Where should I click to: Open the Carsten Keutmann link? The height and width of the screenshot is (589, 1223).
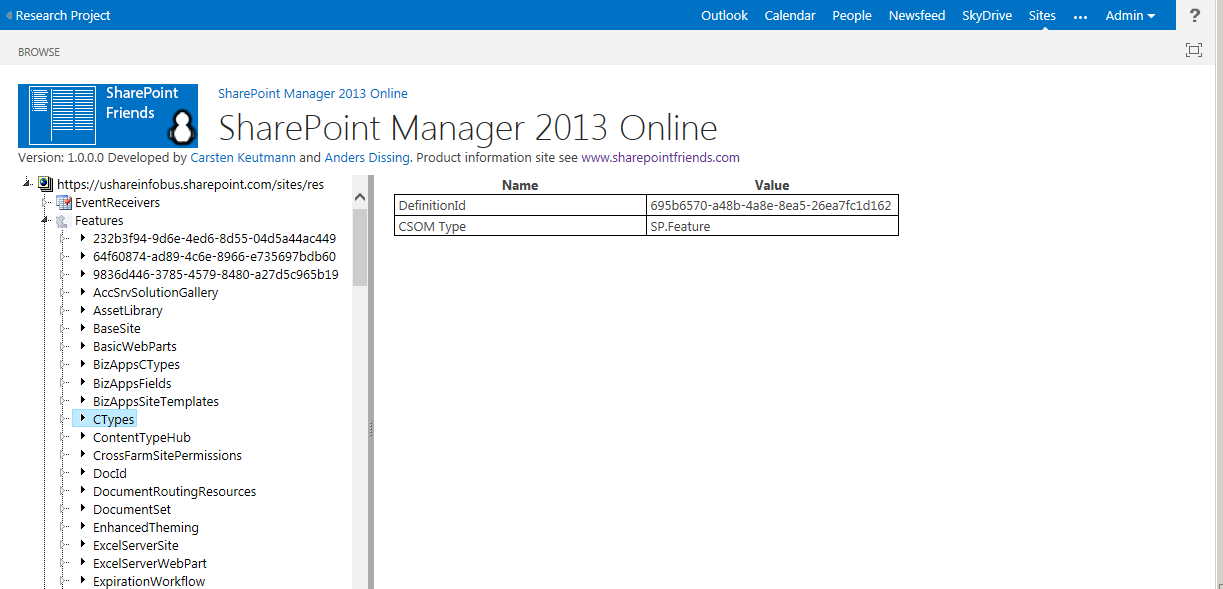243,158
